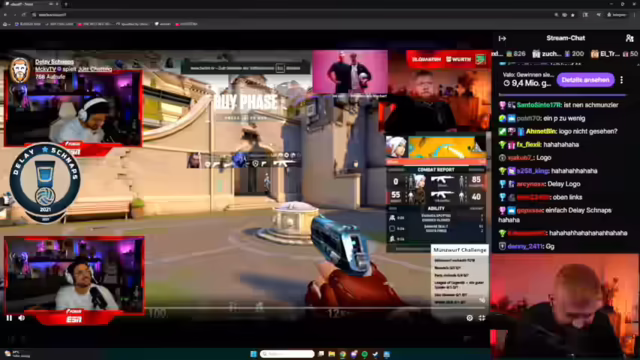Open the community users list icon

click(x=629, y=38)
